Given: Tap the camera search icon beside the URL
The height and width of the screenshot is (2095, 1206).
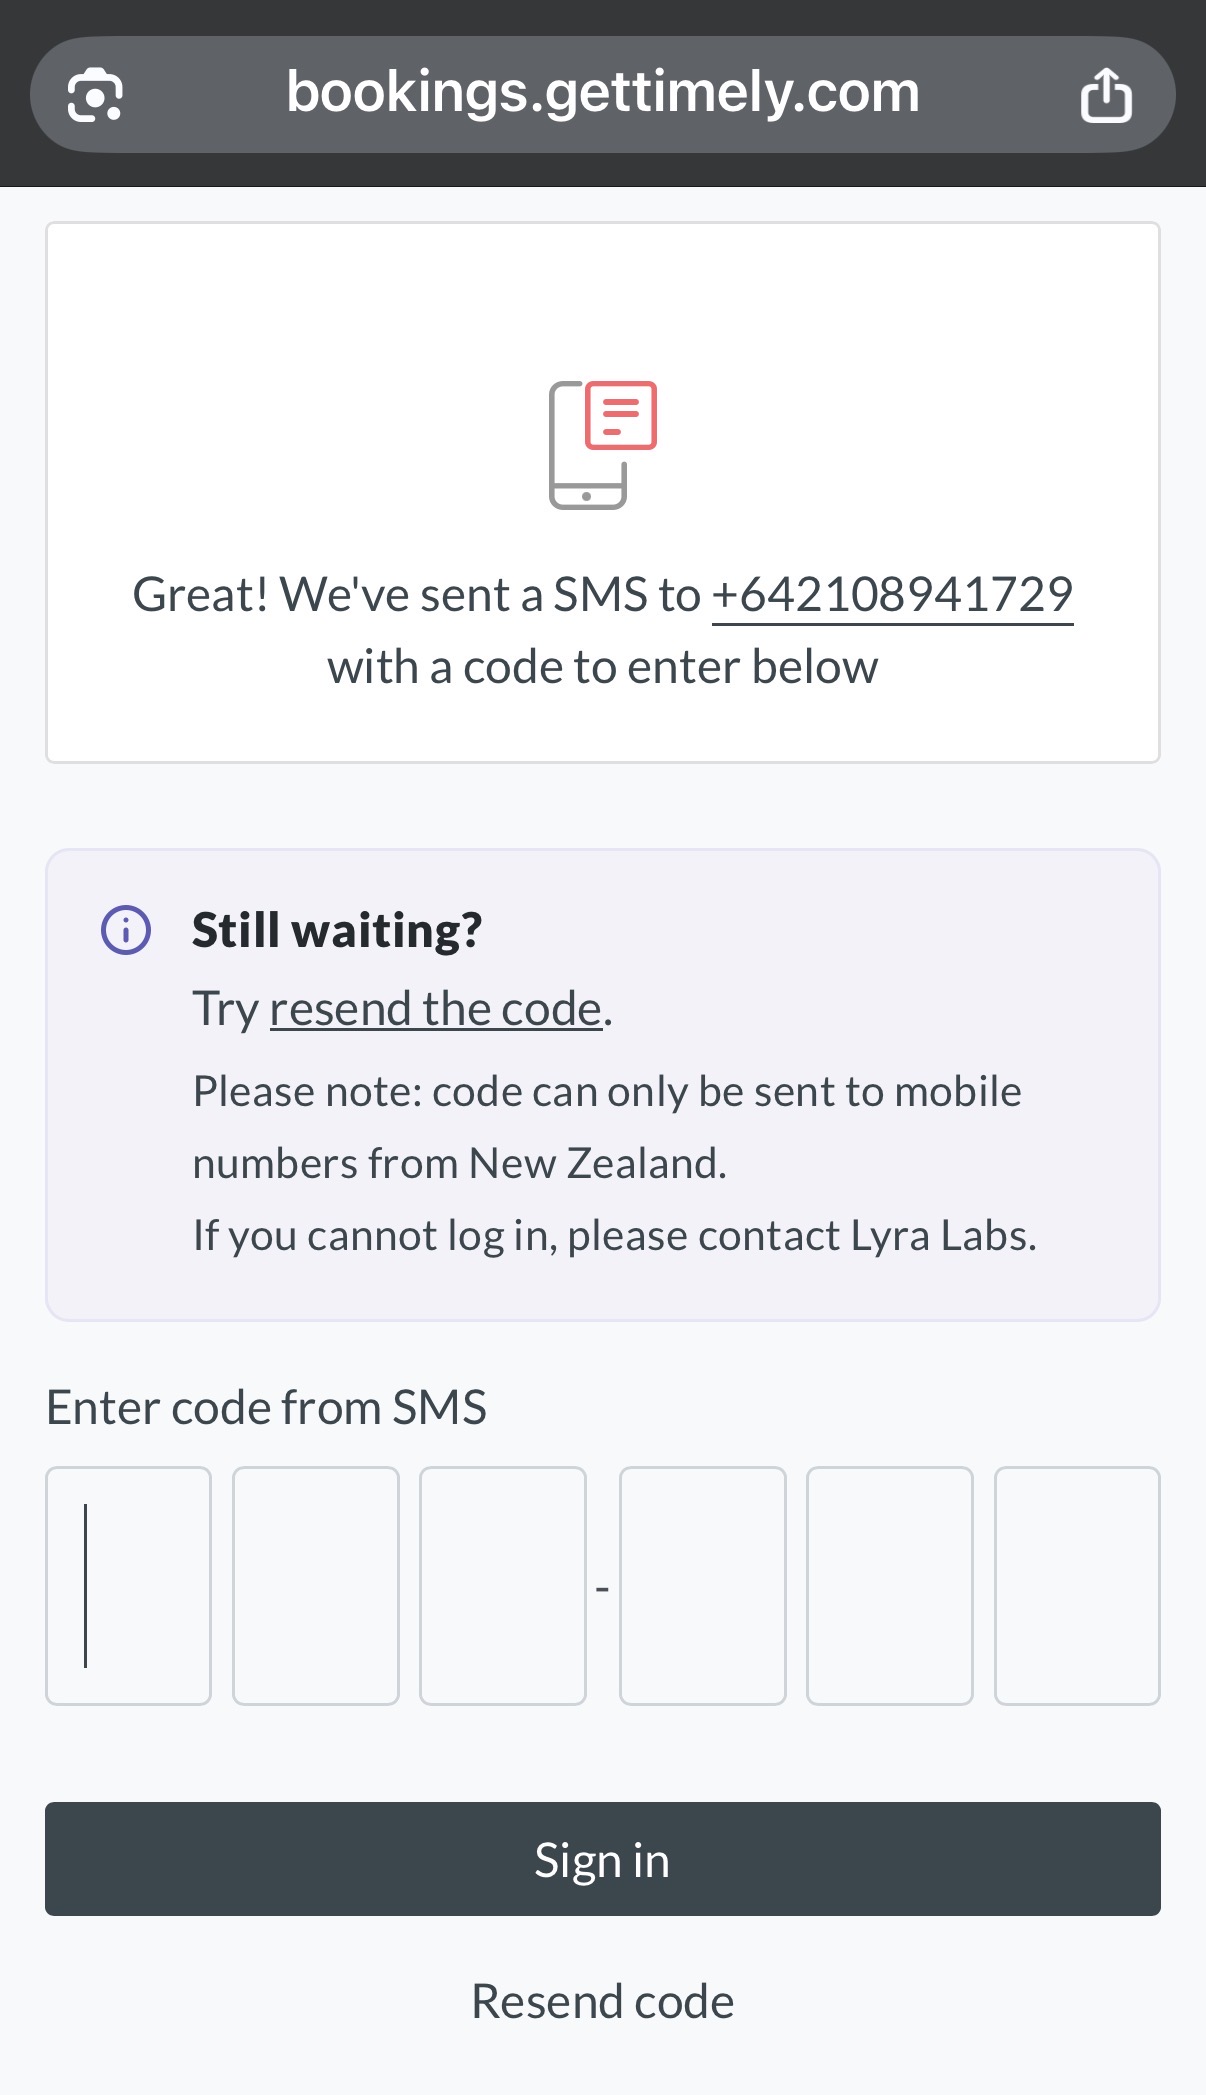Looking at the screenshot, I should [x=95, y=96].
